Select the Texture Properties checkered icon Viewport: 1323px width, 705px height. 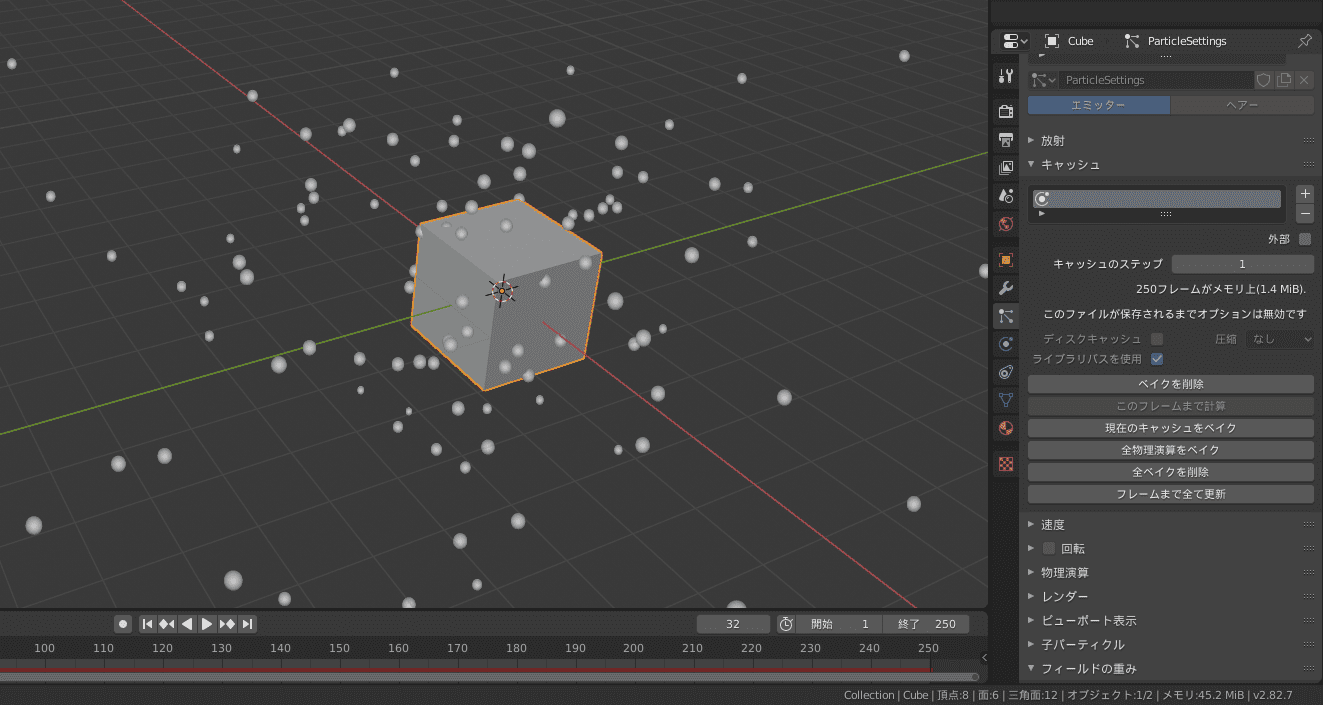tap(1005, 463)
